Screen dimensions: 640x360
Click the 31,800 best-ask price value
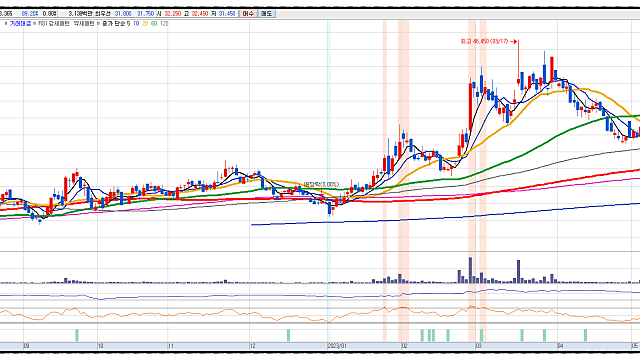coord(123,13)
